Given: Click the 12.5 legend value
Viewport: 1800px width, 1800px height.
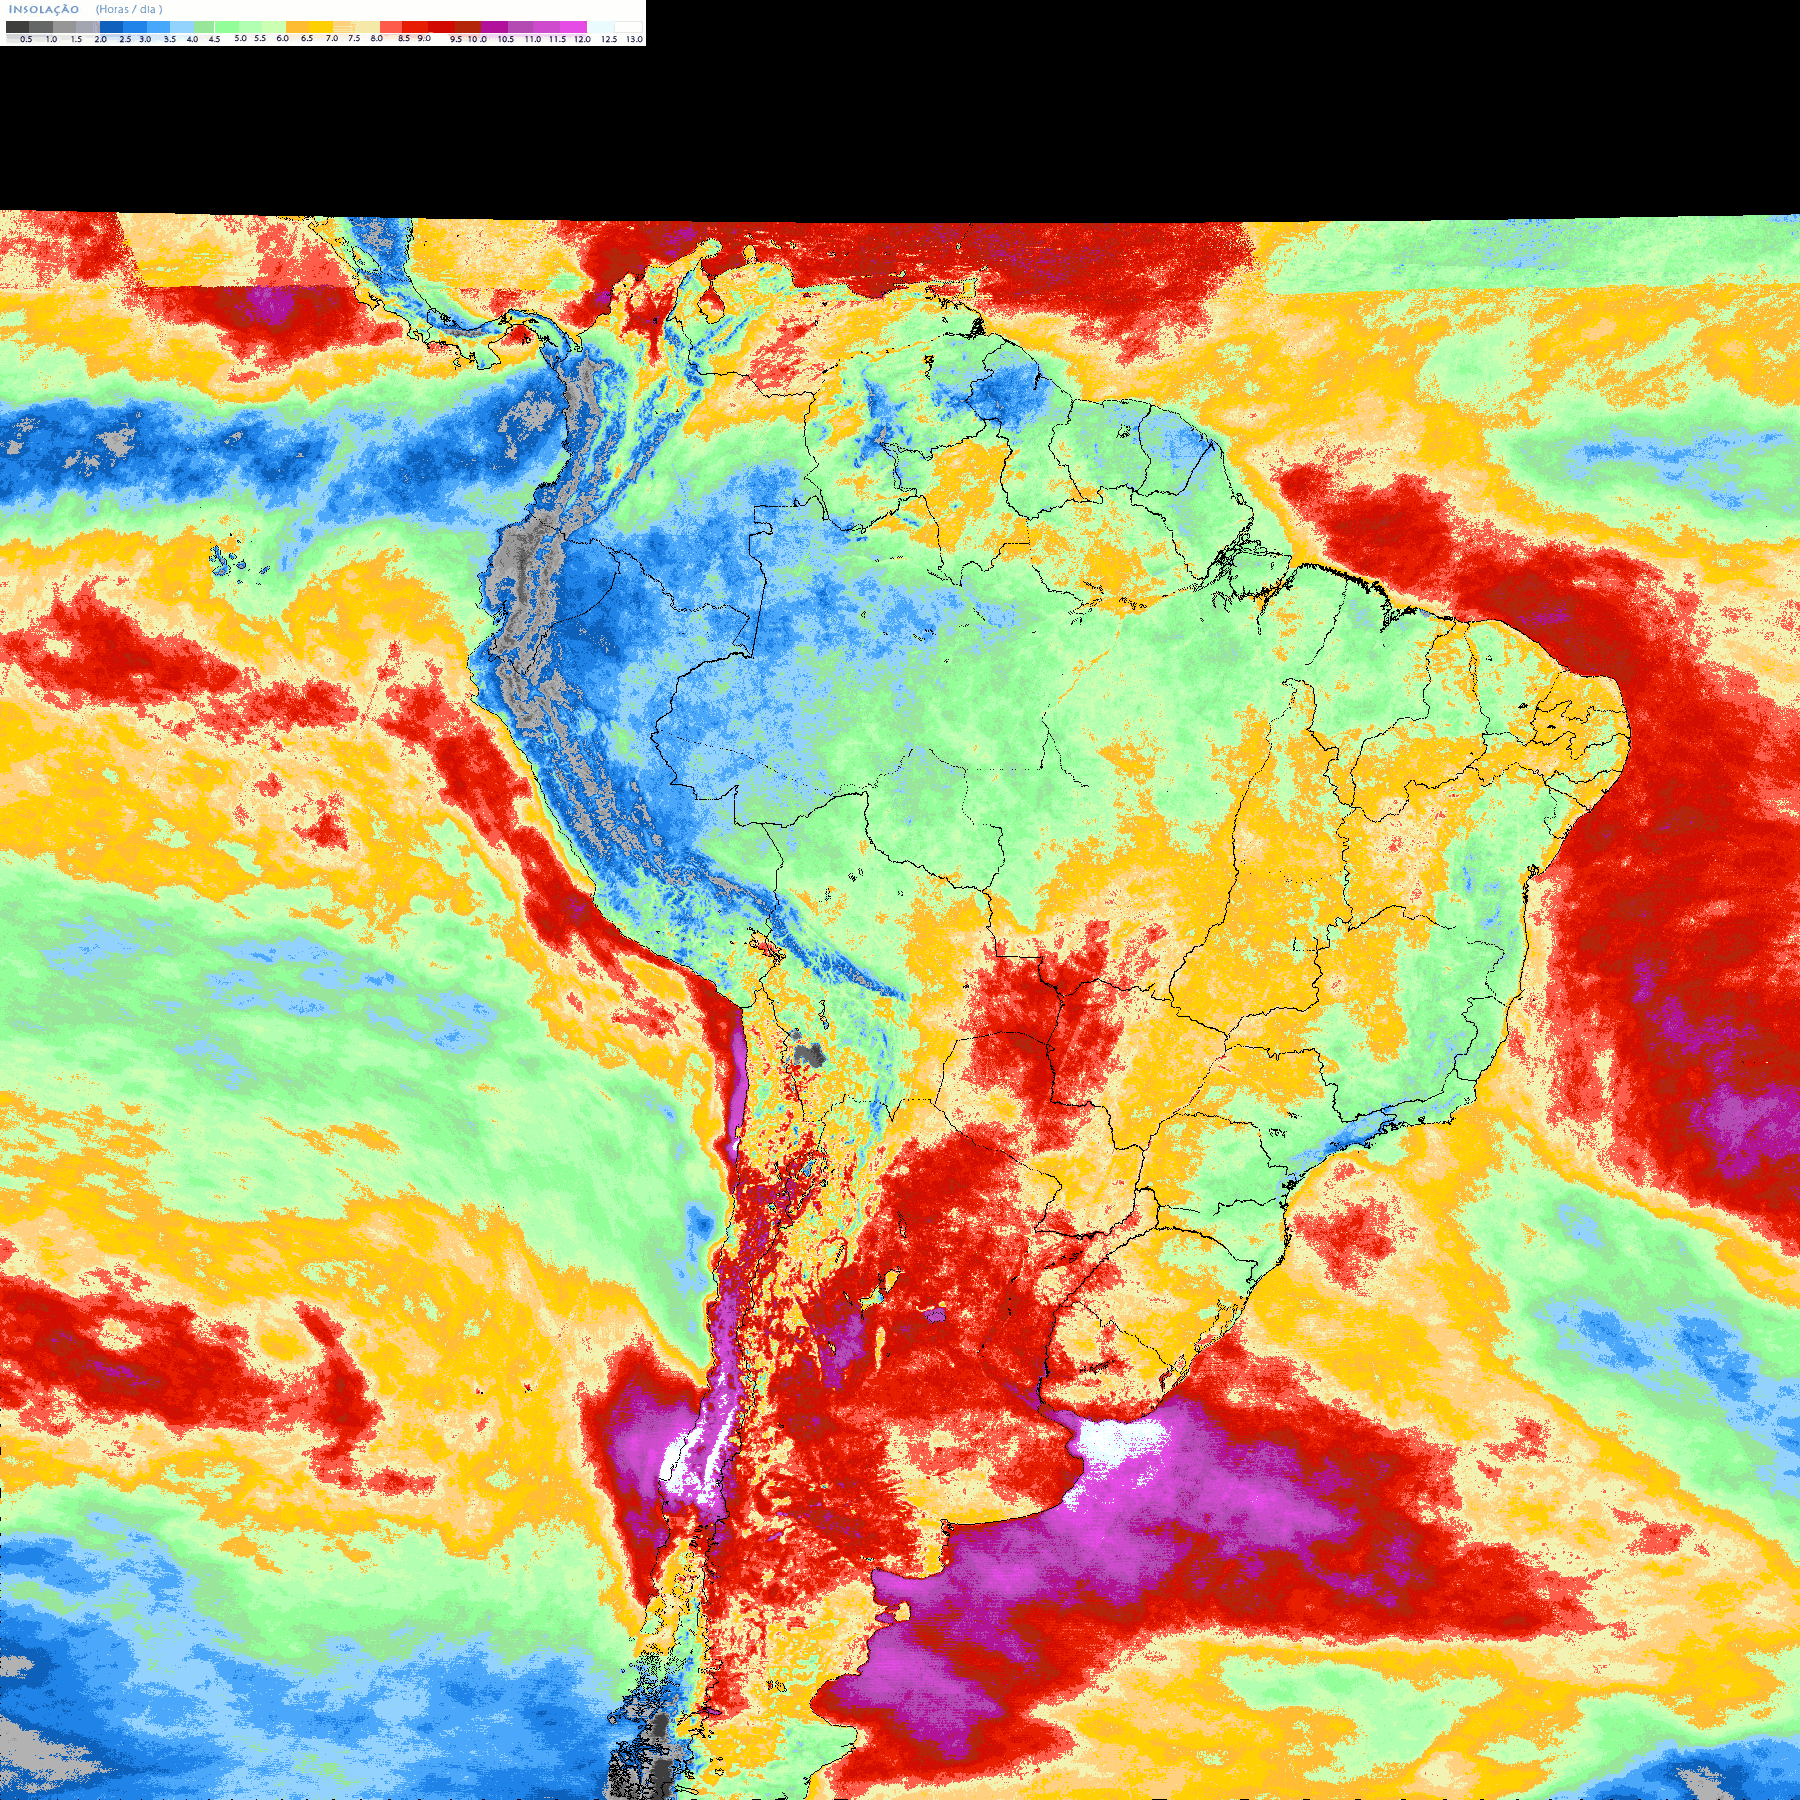Looking at the screenshot, I should pos(609,39).
